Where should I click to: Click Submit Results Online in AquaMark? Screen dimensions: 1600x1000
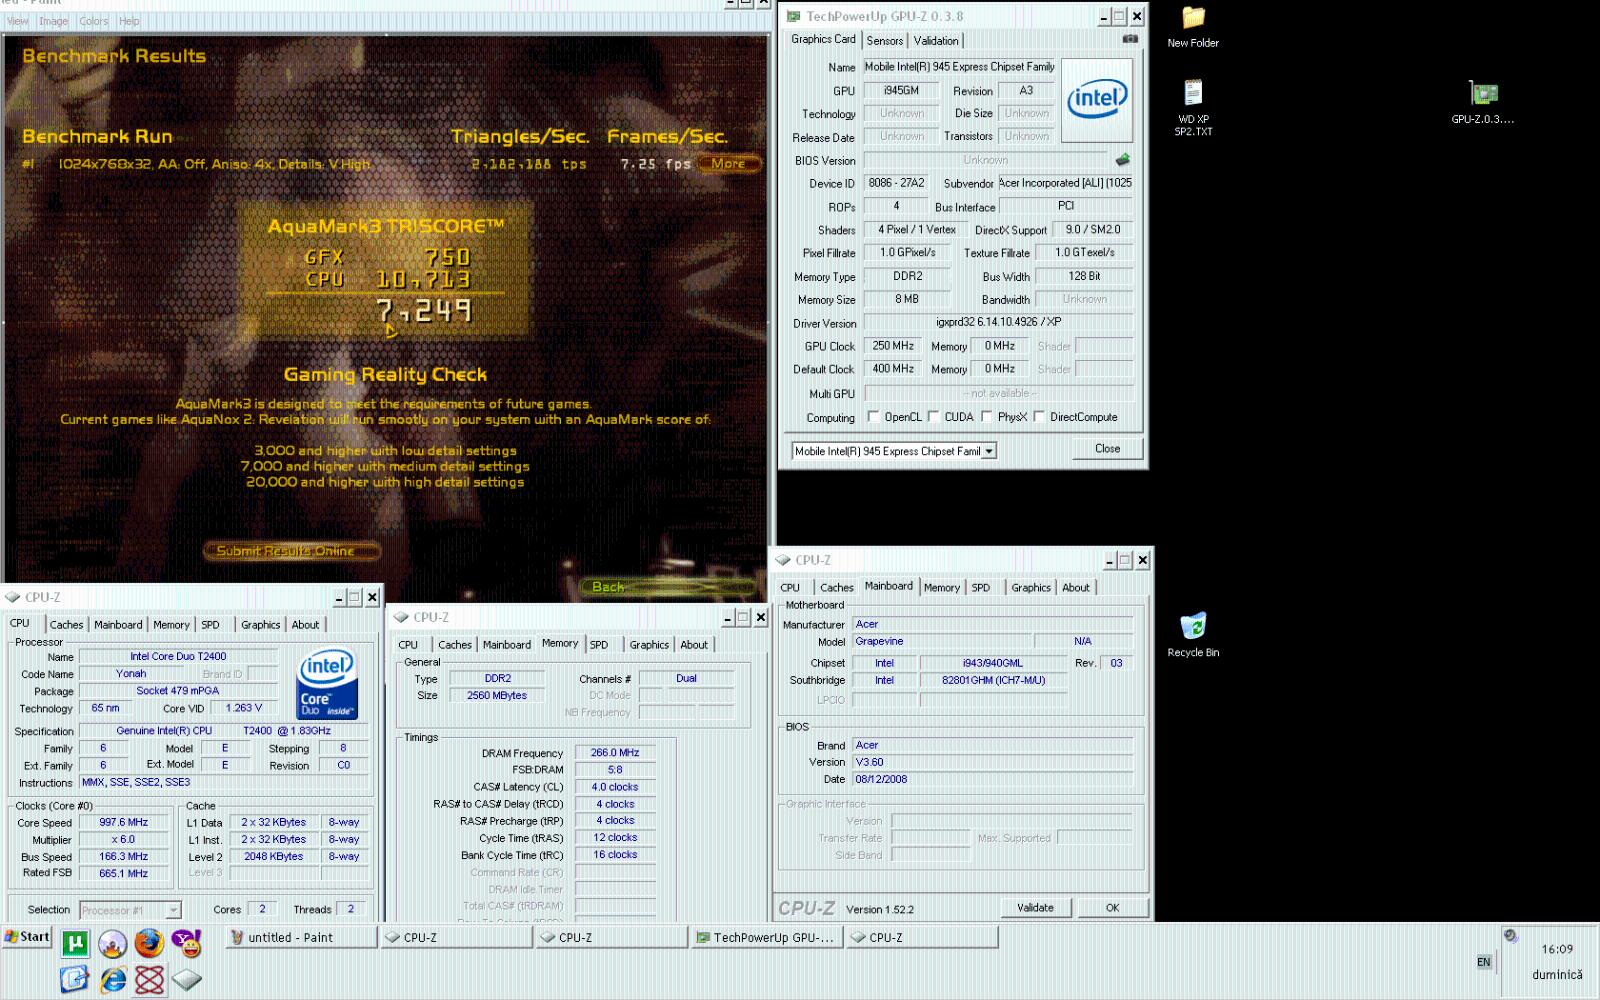pyautogui.click(x=291, y=551)
